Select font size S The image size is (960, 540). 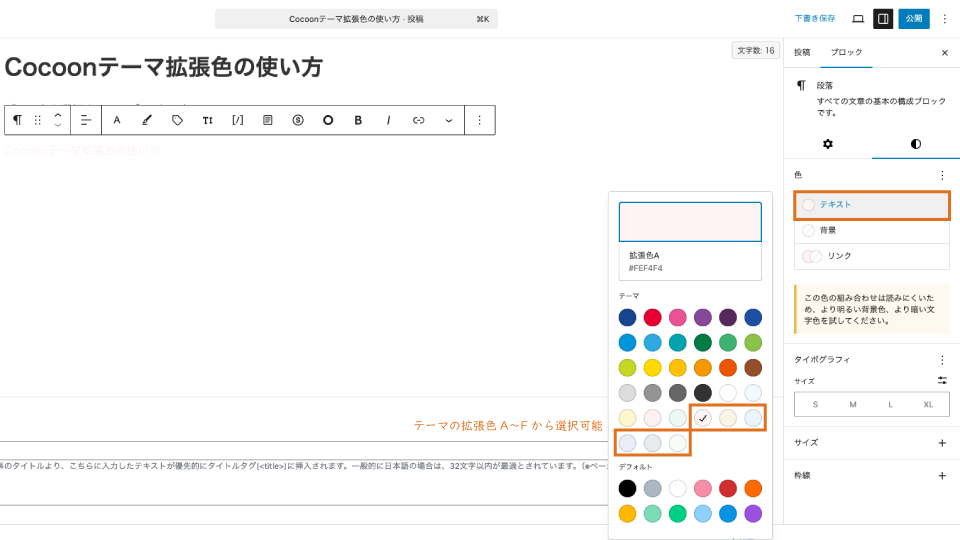tap(815, 405)
